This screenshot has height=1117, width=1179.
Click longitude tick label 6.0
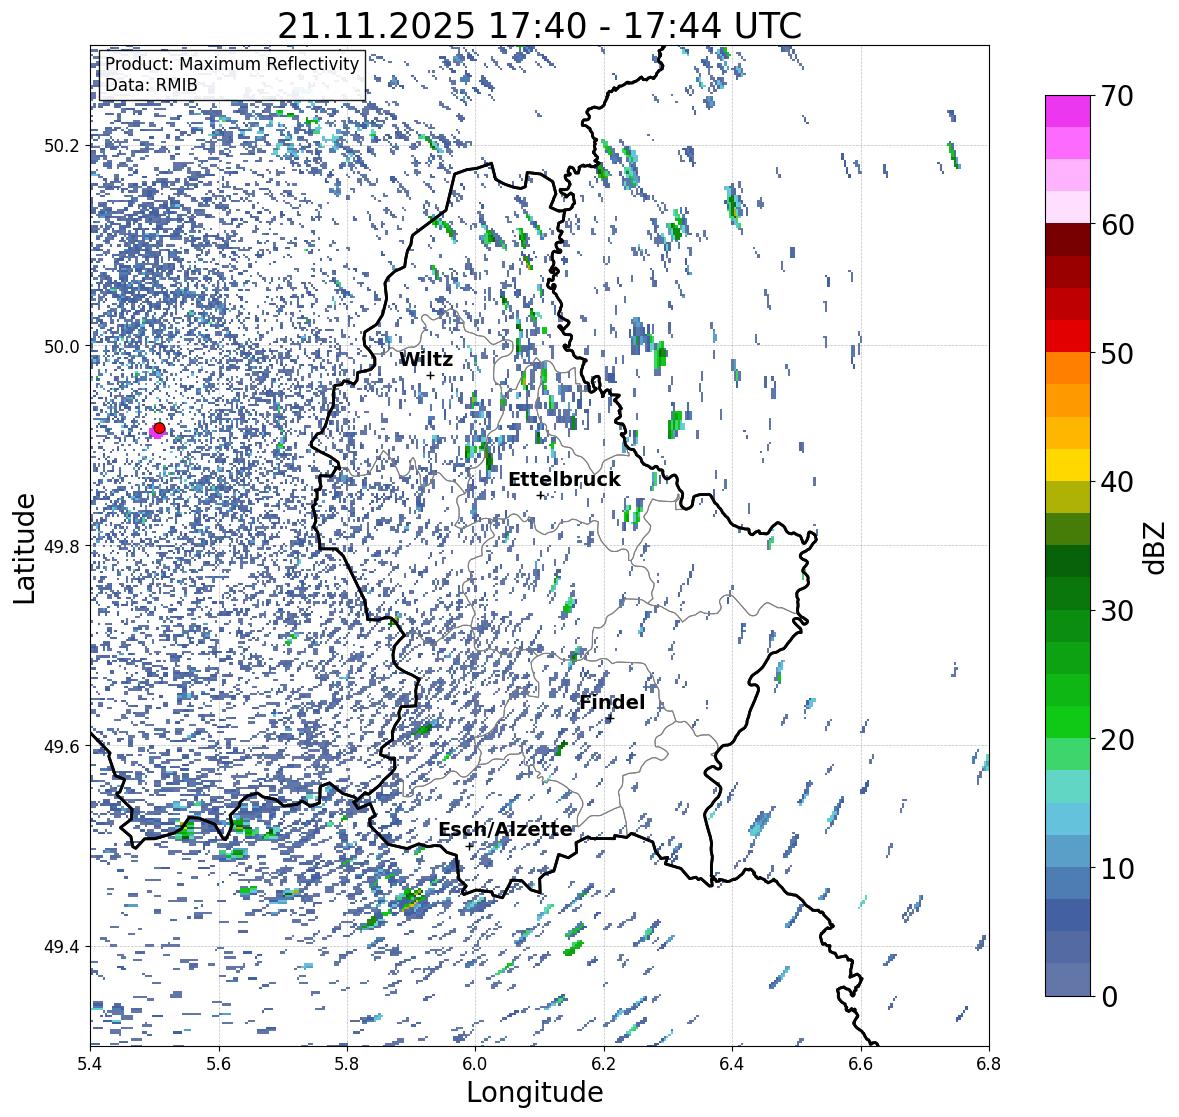click(x=475, y=1064)
